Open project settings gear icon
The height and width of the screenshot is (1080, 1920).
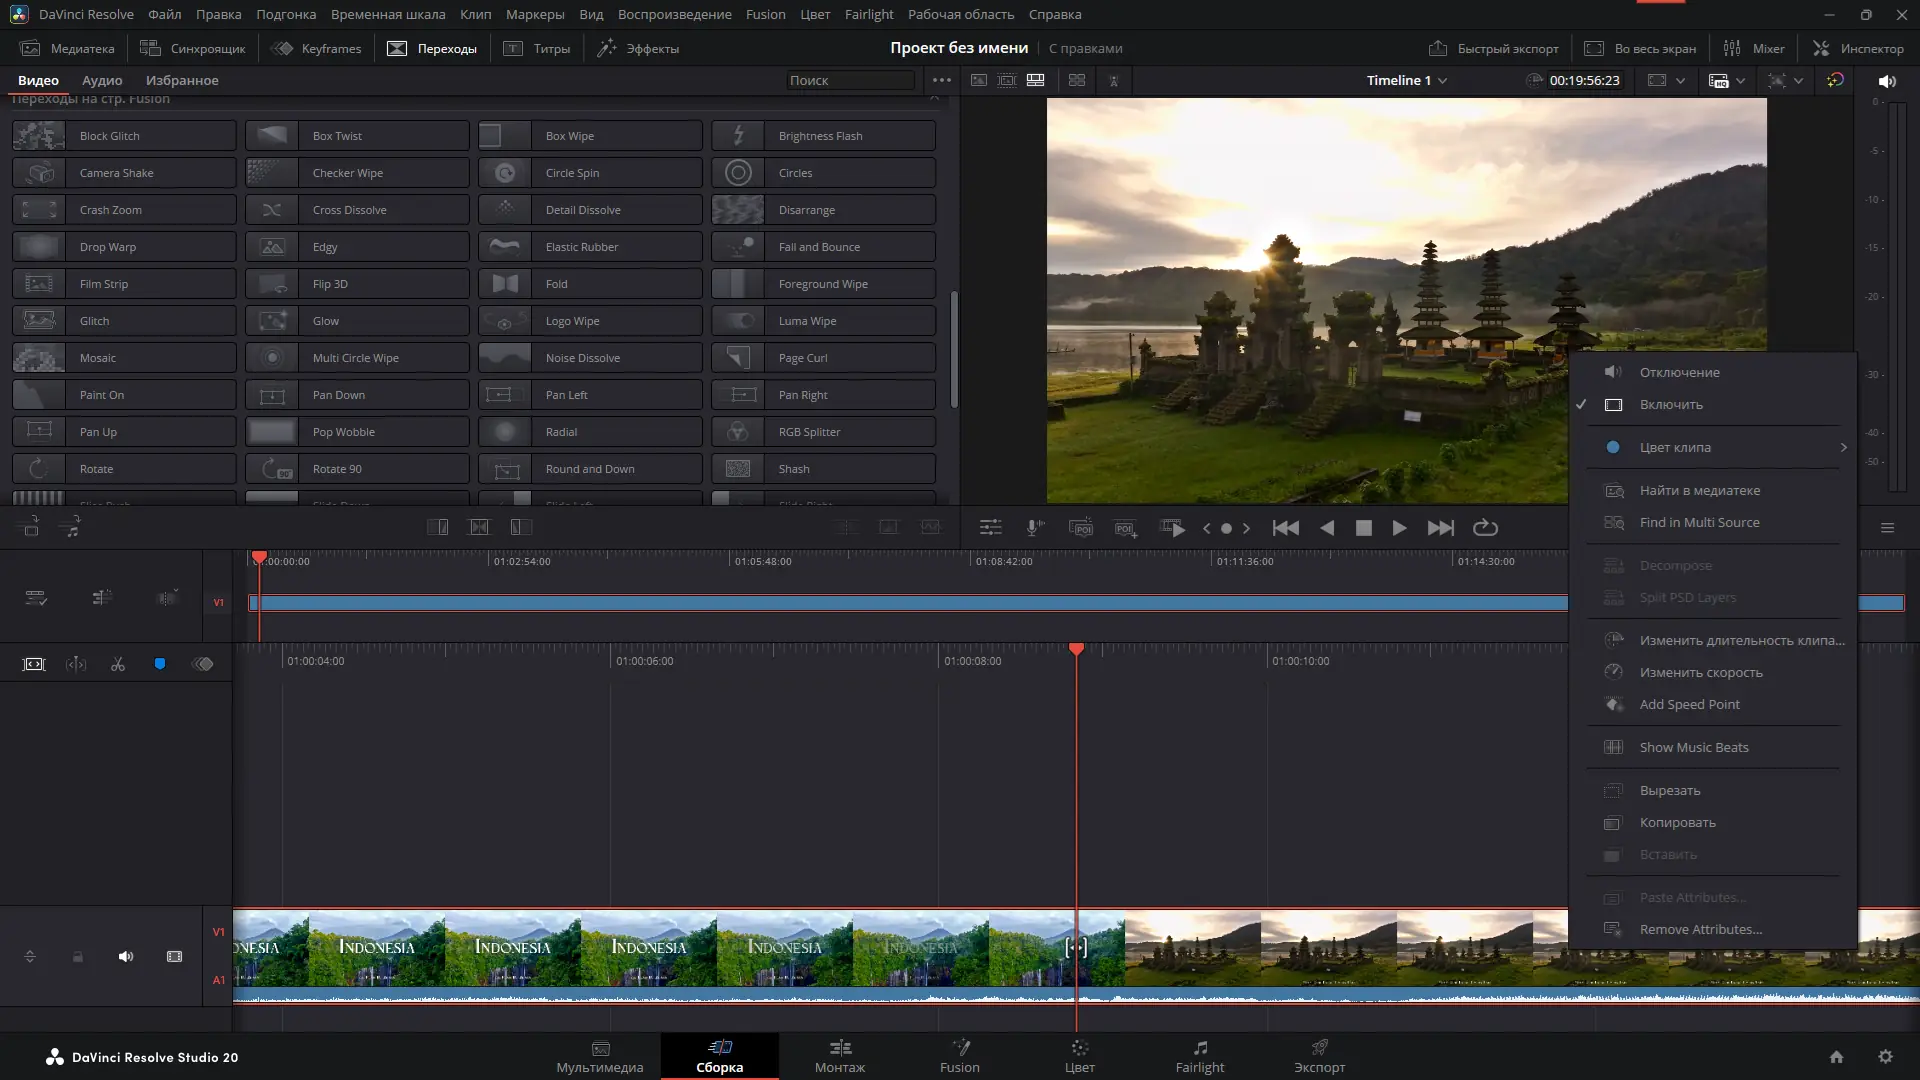(x=1885, y=1057)
